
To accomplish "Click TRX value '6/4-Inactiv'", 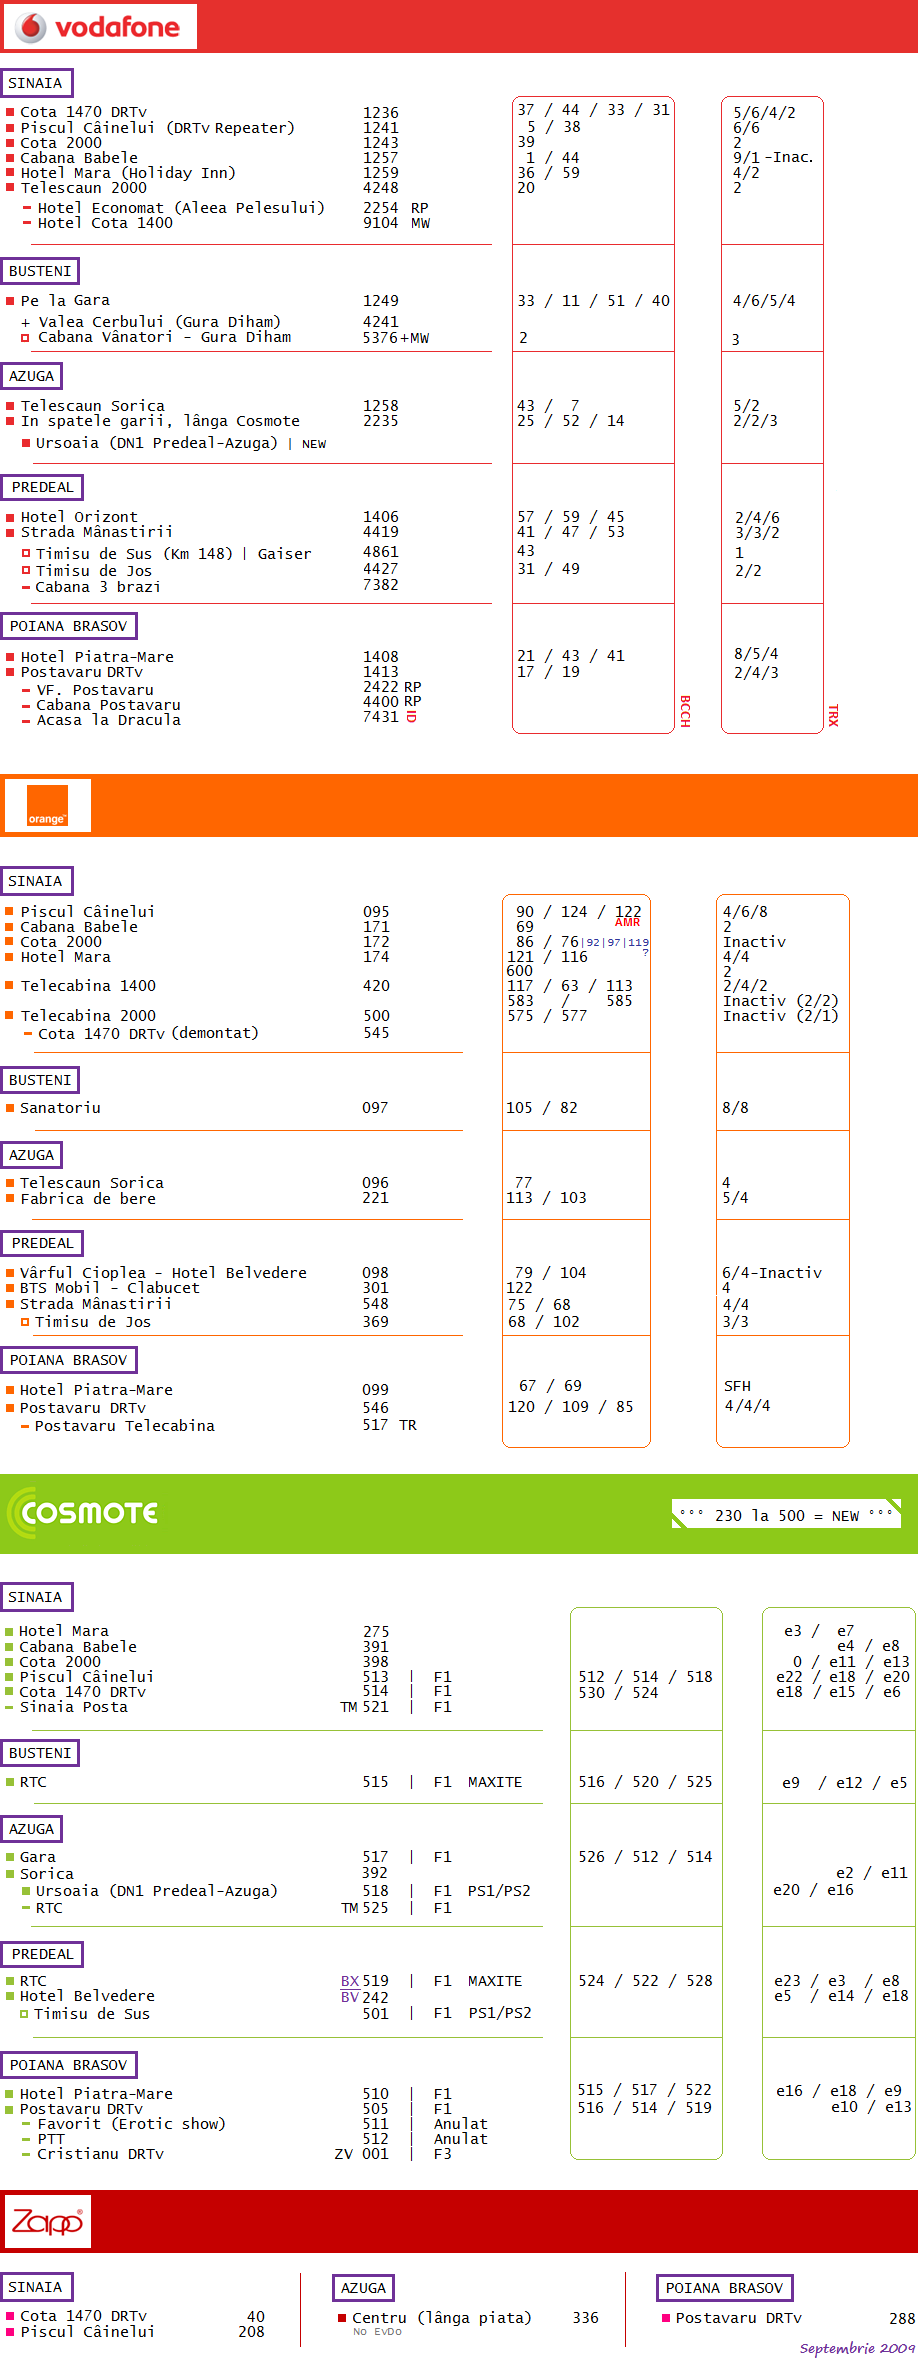I will tap(772, 1273).
